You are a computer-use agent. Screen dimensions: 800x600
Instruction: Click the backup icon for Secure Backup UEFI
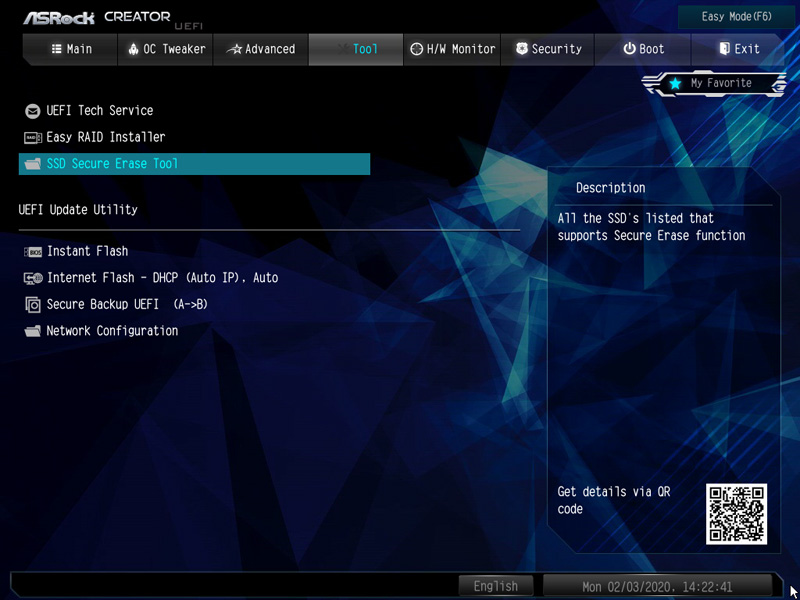[33, 305]
